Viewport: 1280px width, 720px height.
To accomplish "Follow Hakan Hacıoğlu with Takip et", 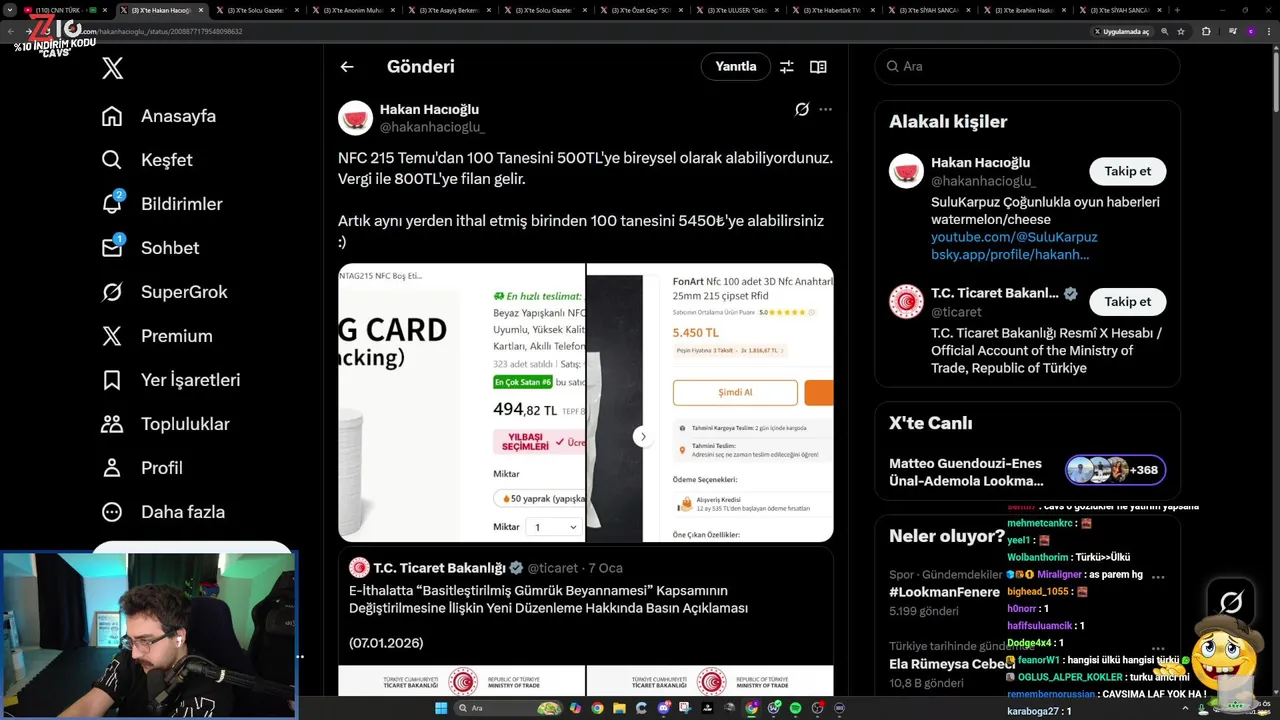I will click(x=1128, y=171).
